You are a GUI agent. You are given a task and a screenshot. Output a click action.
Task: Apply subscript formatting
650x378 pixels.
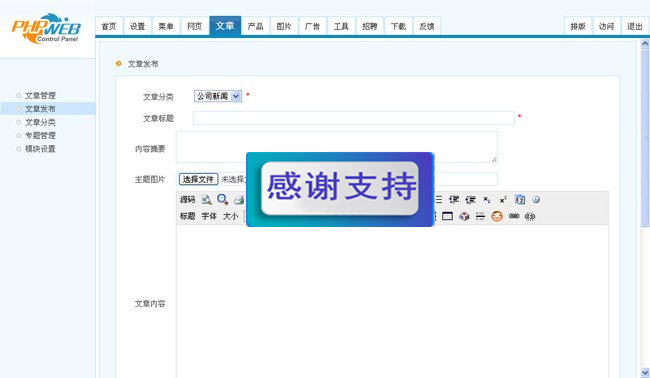[x=487, y=200]
